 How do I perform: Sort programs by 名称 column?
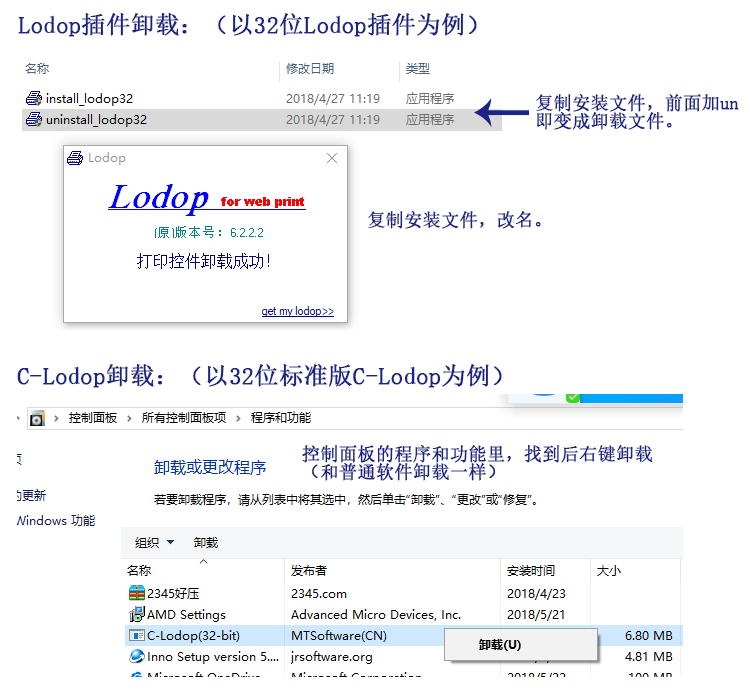139,571
